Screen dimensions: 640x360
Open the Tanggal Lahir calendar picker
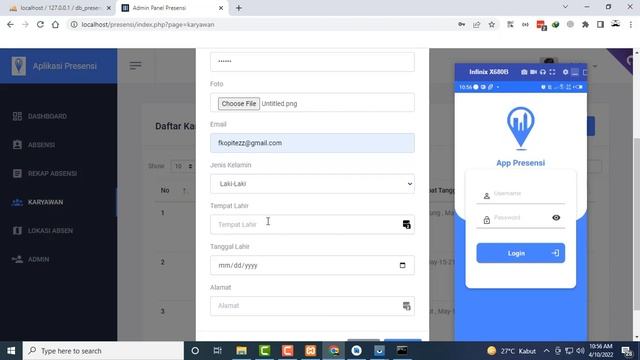click(402, 265)
